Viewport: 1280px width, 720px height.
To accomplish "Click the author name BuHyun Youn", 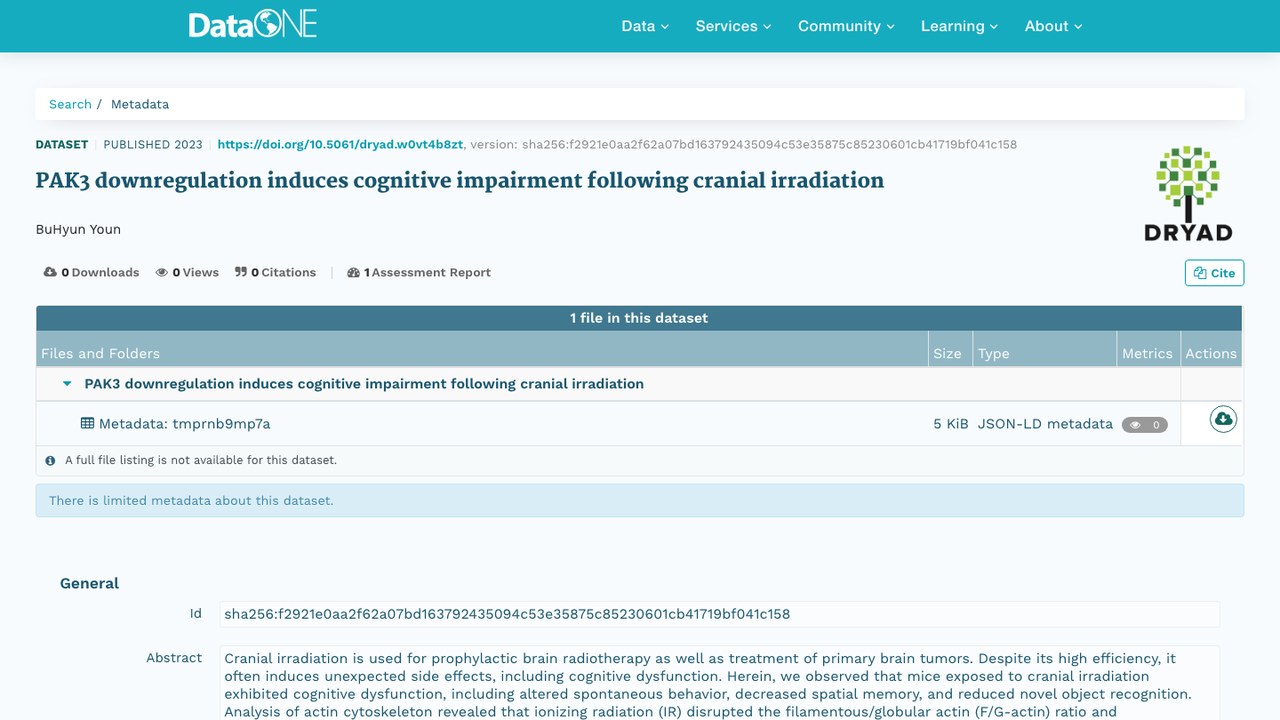I will click(x=78, y=229).
